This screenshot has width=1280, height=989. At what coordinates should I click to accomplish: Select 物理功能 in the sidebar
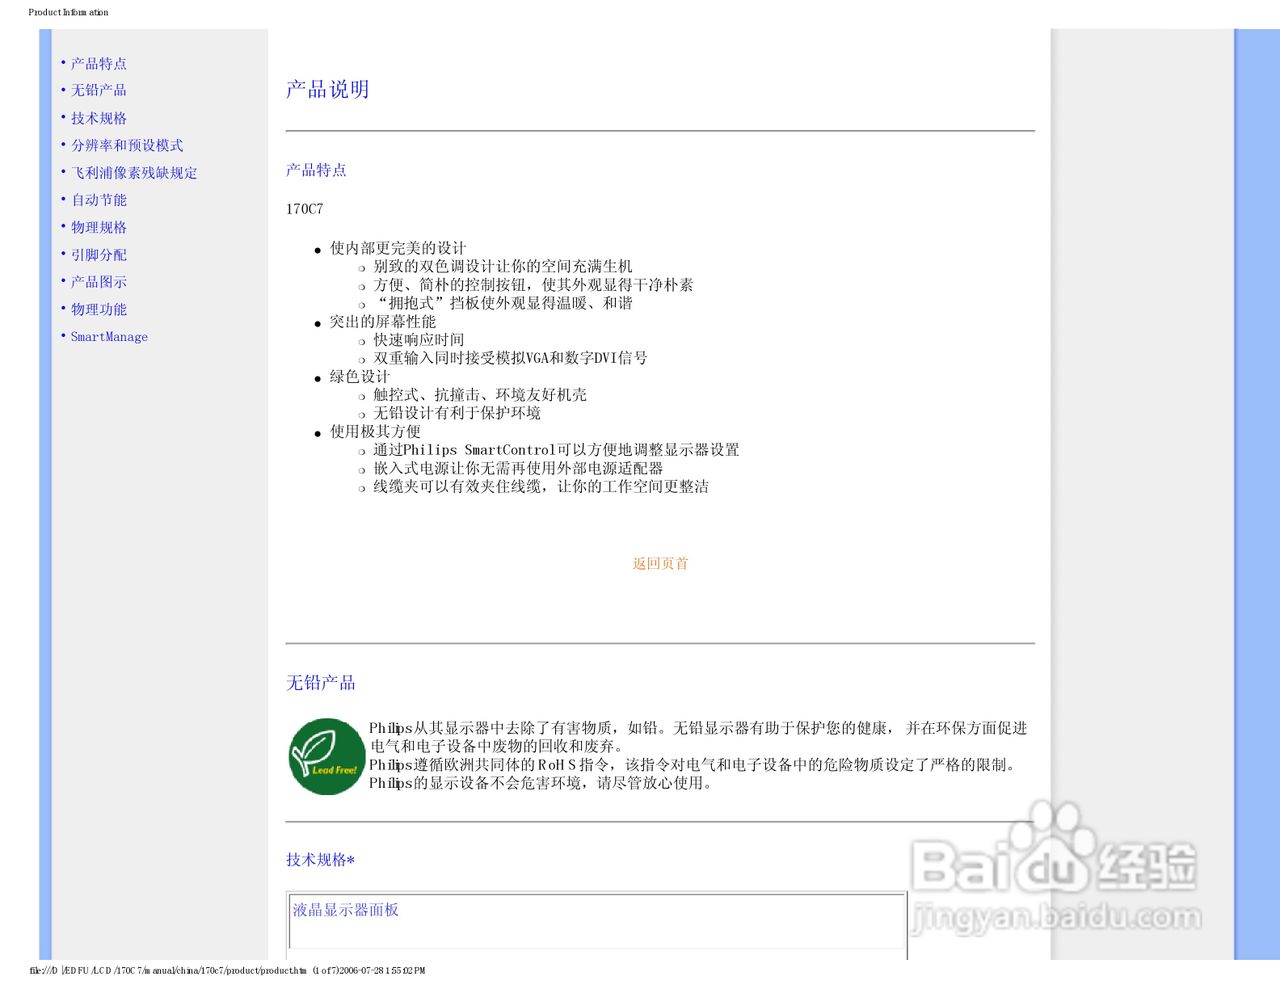coord(99,310)
